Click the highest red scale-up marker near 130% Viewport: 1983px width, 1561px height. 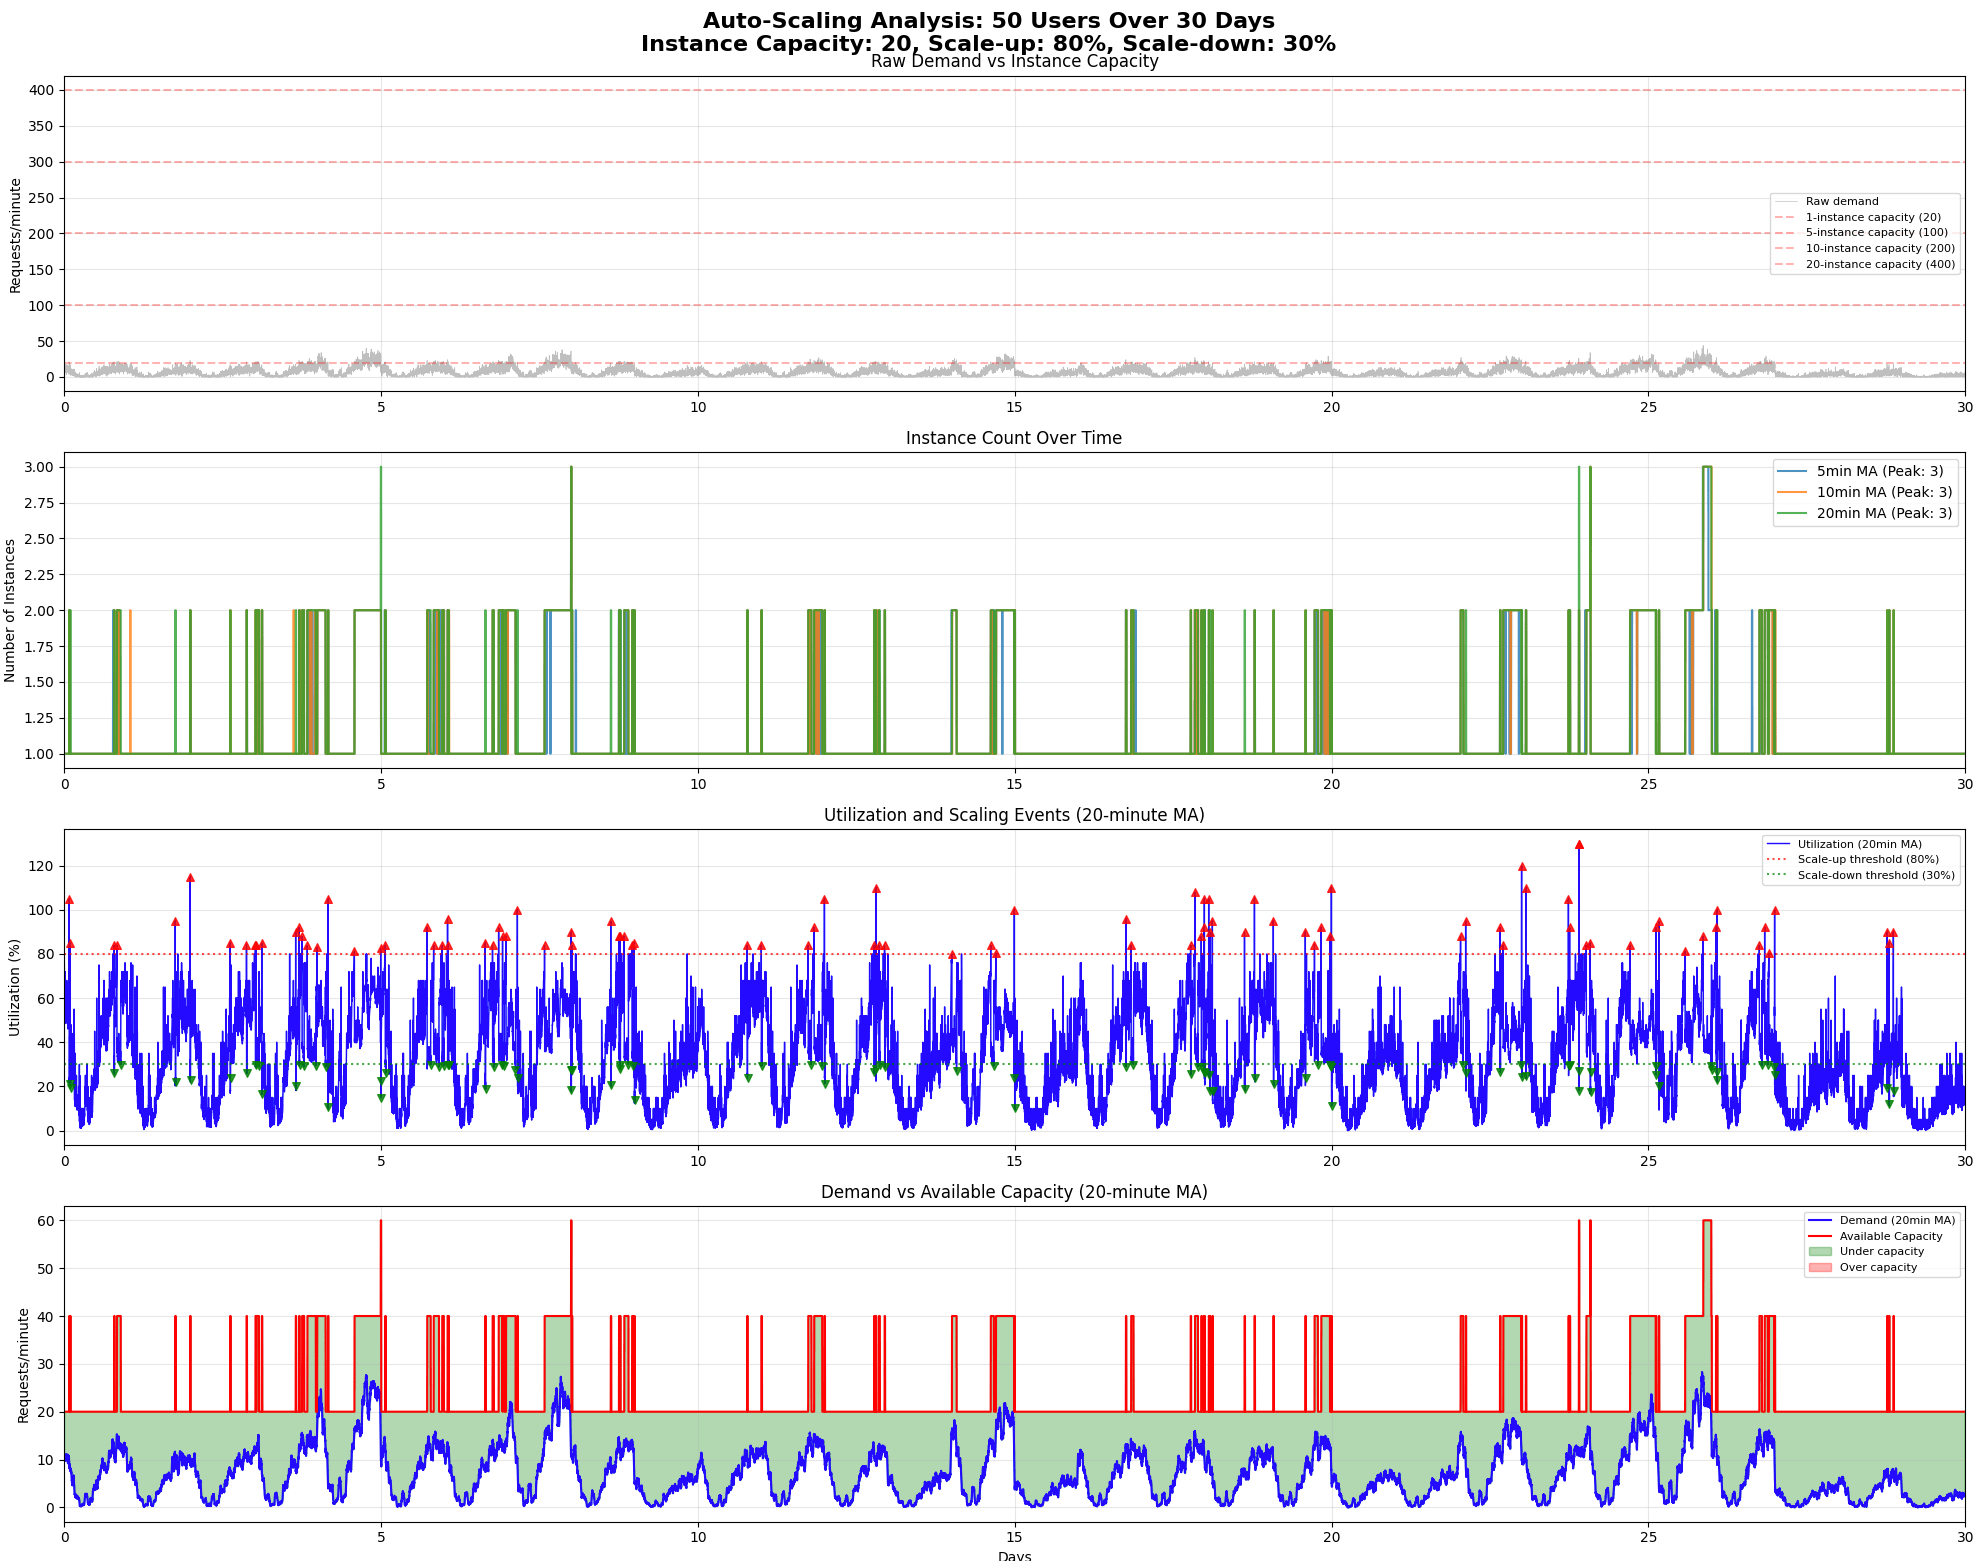tap(1579, 845)
